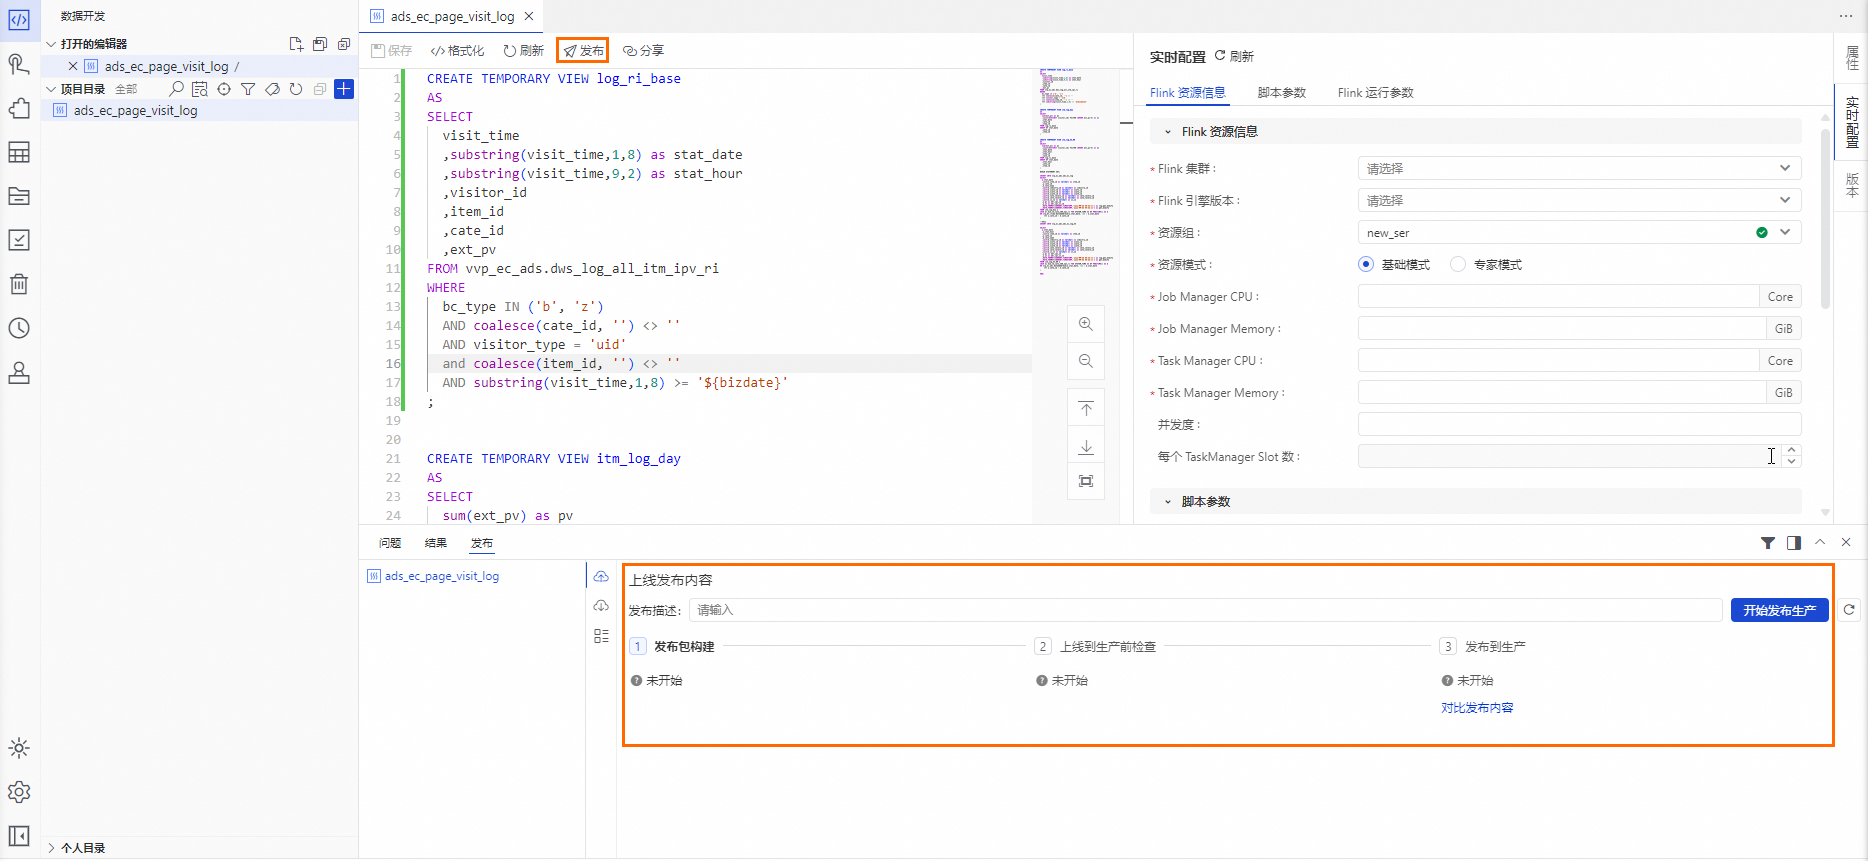Click 刷新 next to 实时配置 heading
The image size is (1868, 861).
click(x=1234, y=56)
